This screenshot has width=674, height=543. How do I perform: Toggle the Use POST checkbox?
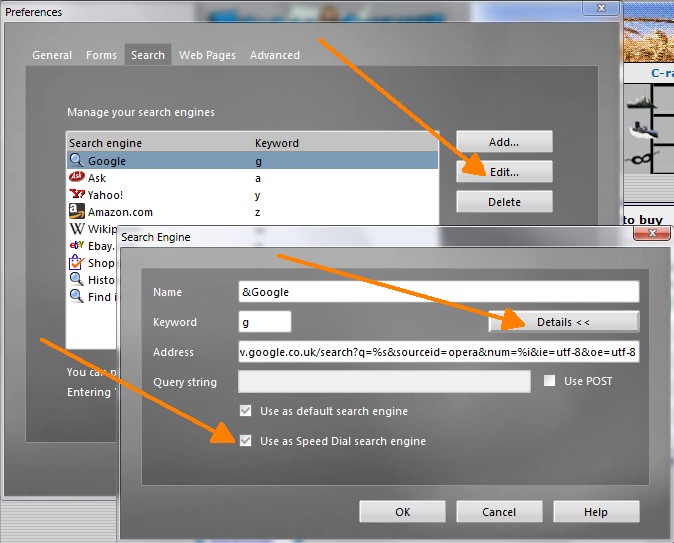[x=549, y=380]
